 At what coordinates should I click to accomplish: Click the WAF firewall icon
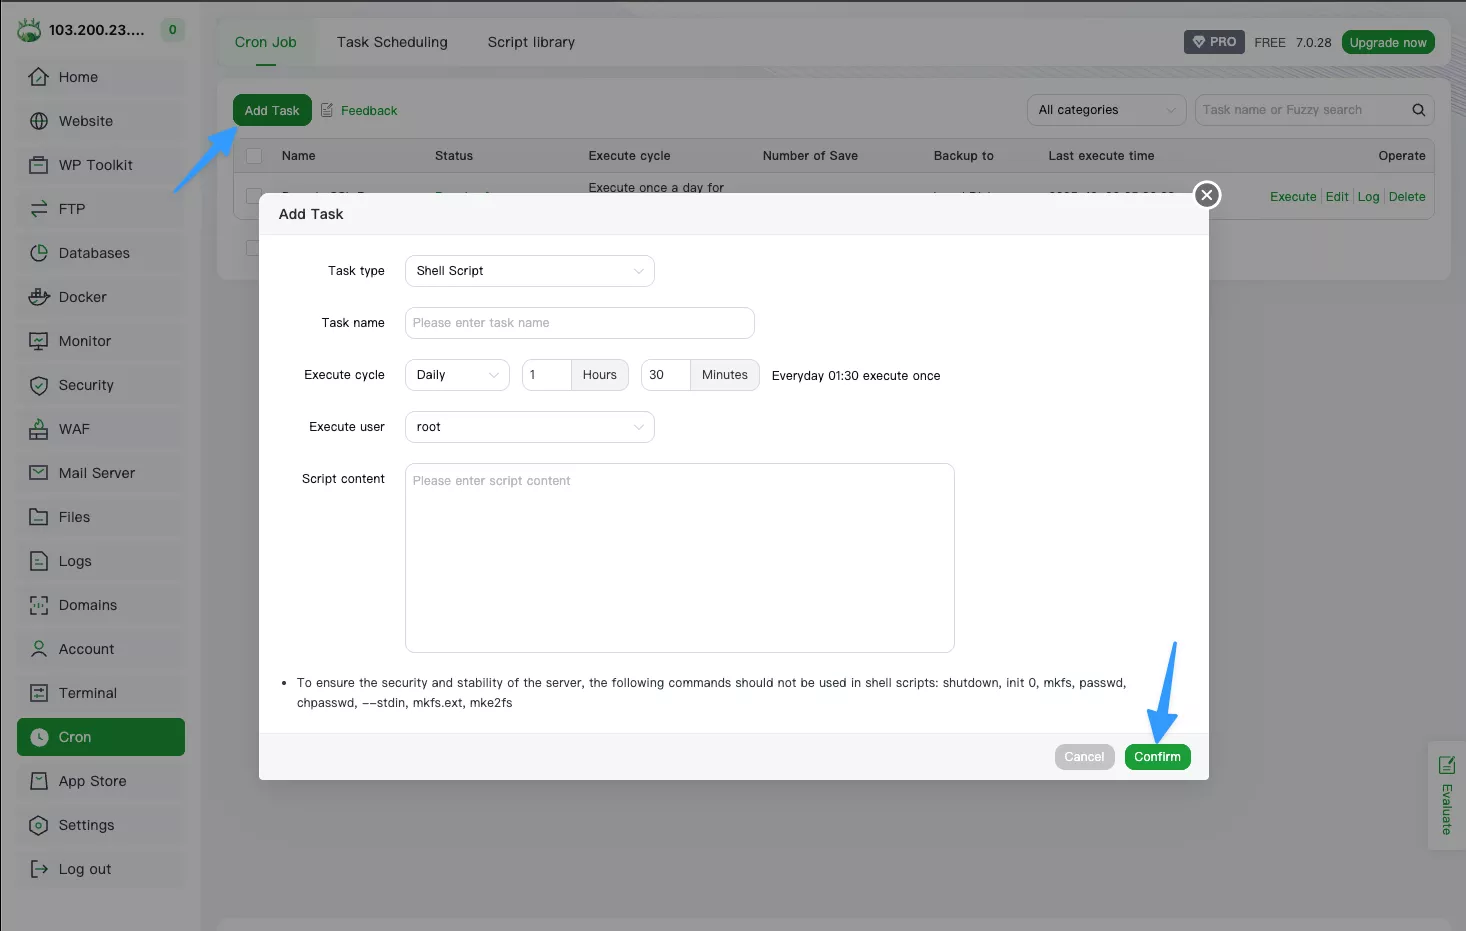(x=39, y=429)
